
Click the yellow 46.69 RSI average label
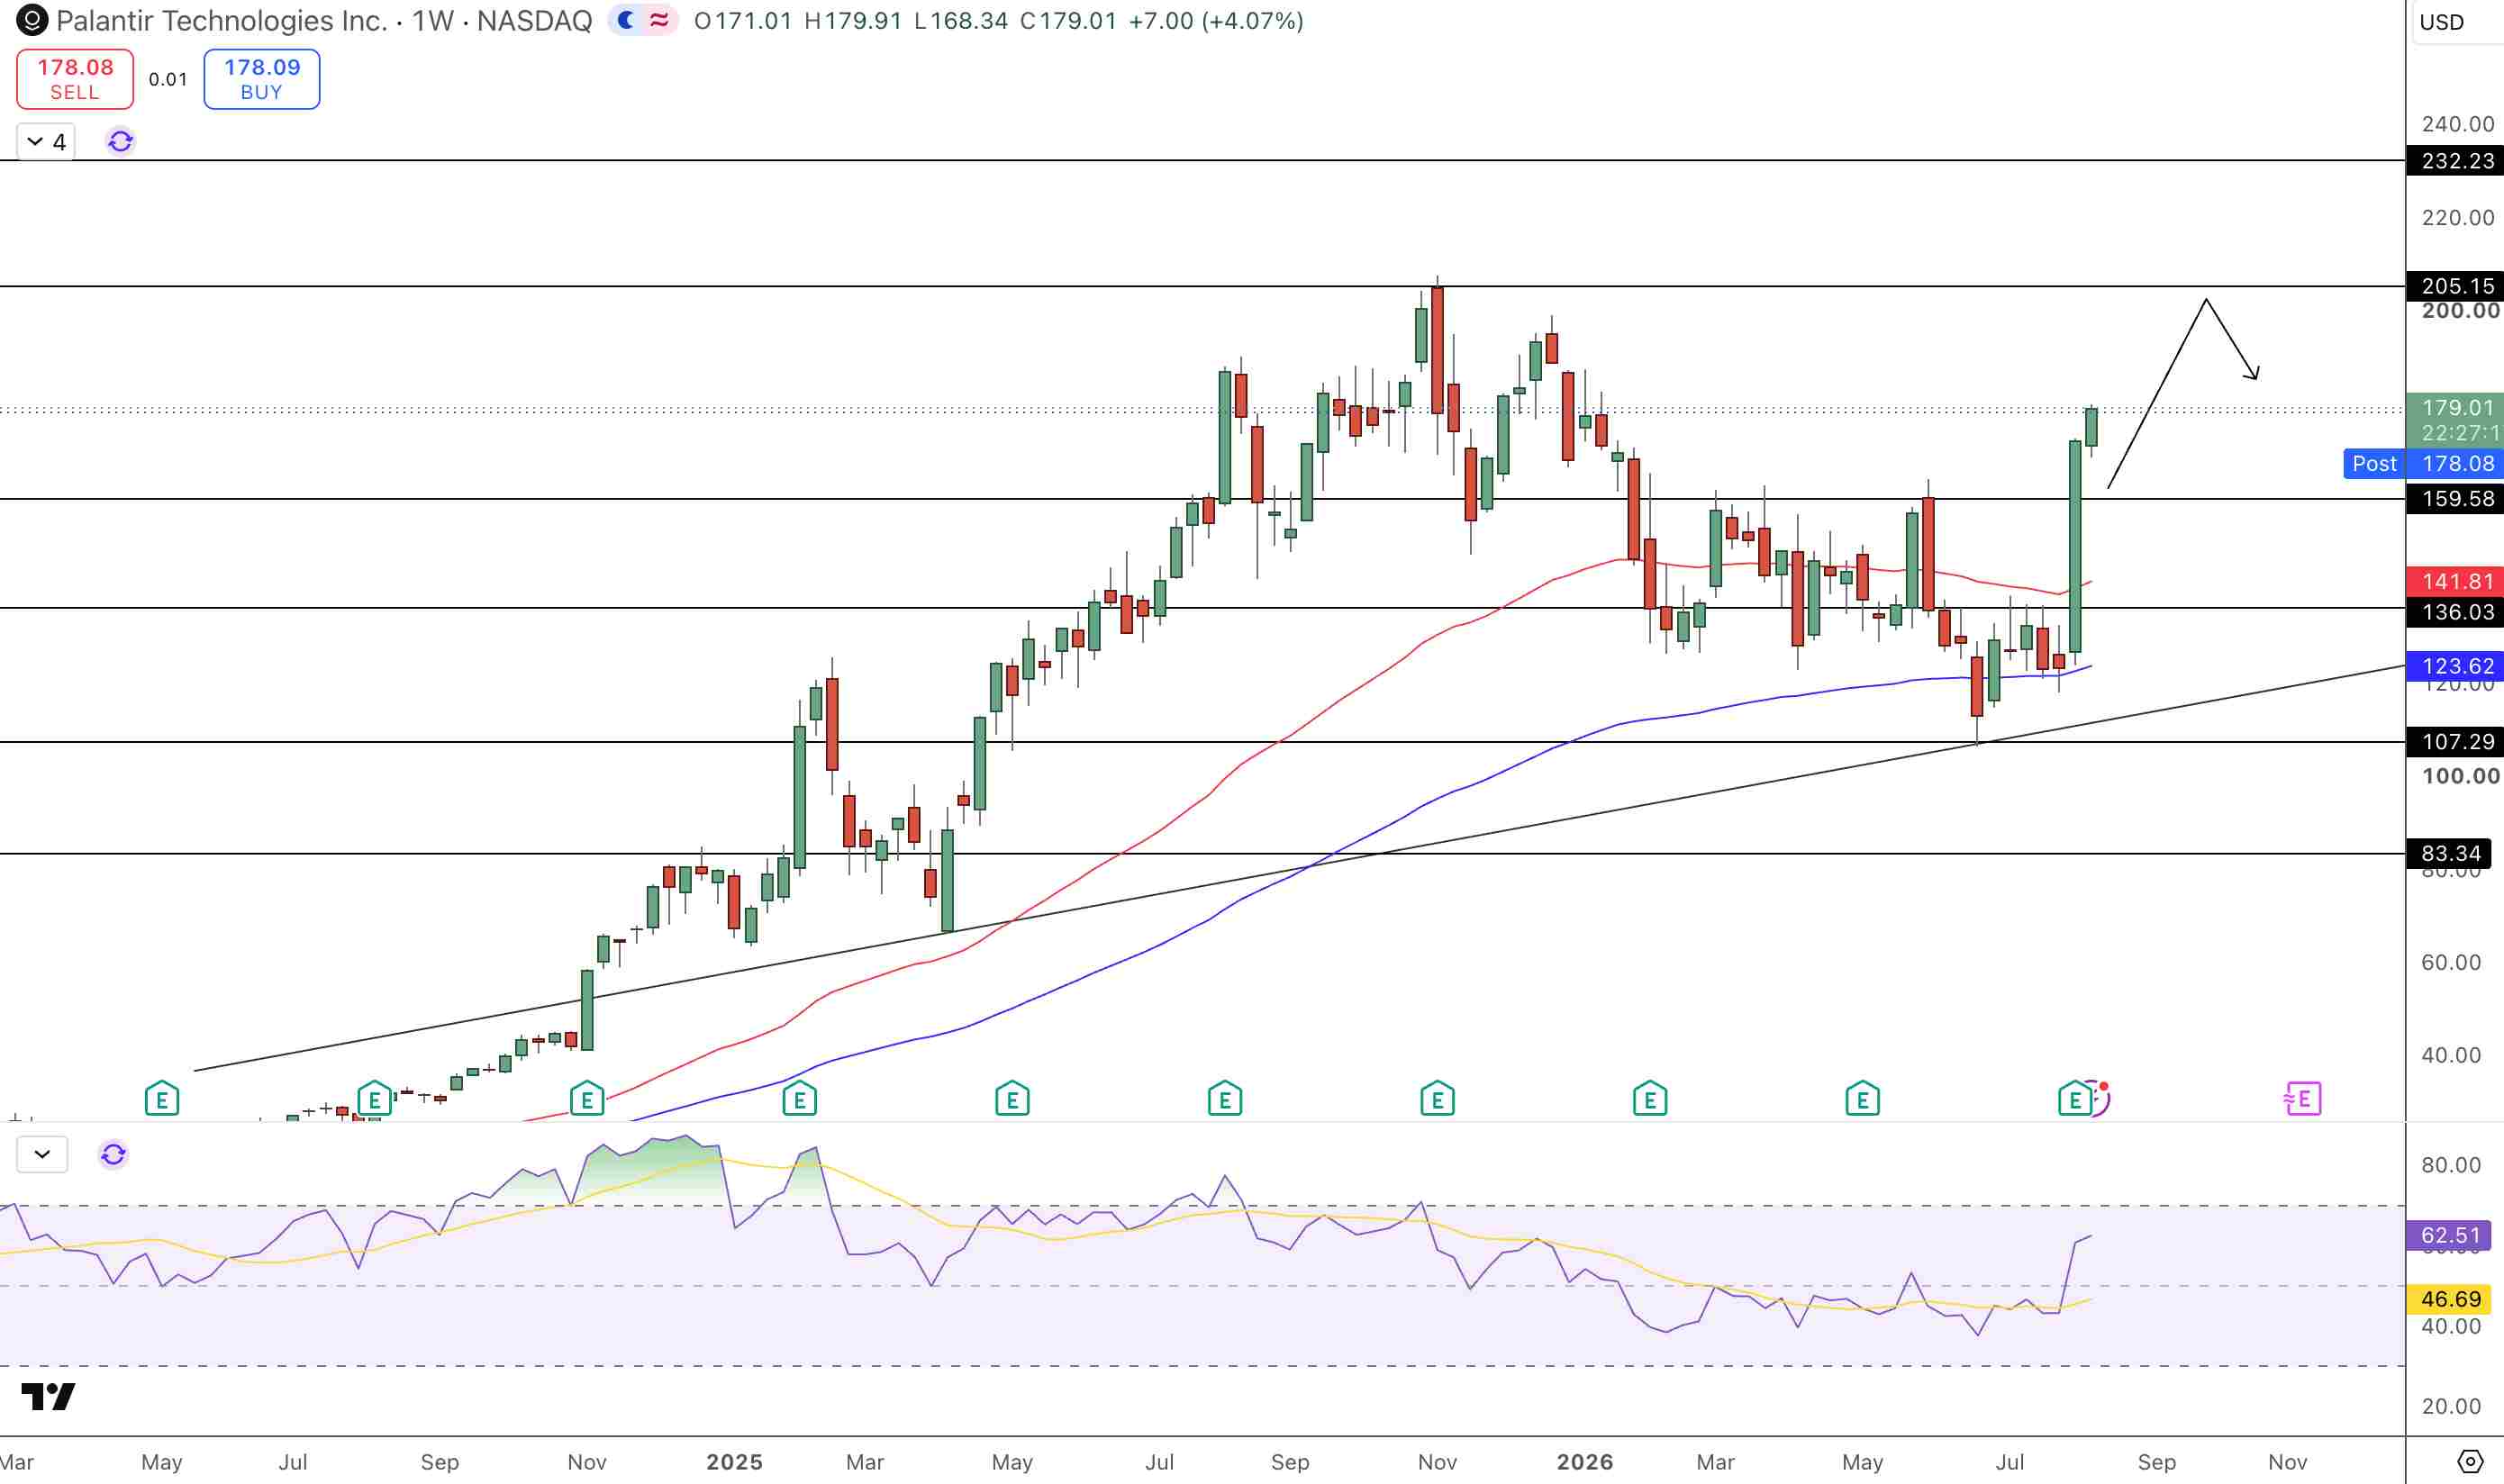pos(2448,1300)
